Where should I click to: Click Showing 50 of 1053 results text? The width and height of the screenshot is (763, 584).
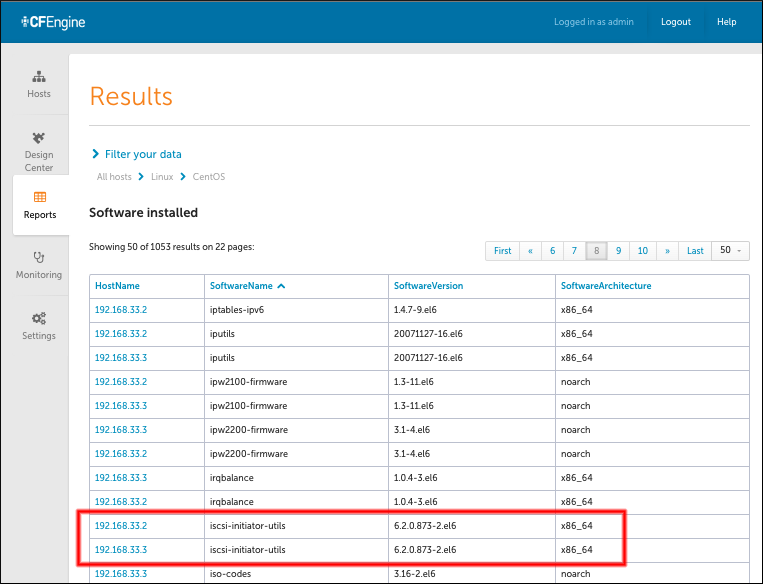172,247
